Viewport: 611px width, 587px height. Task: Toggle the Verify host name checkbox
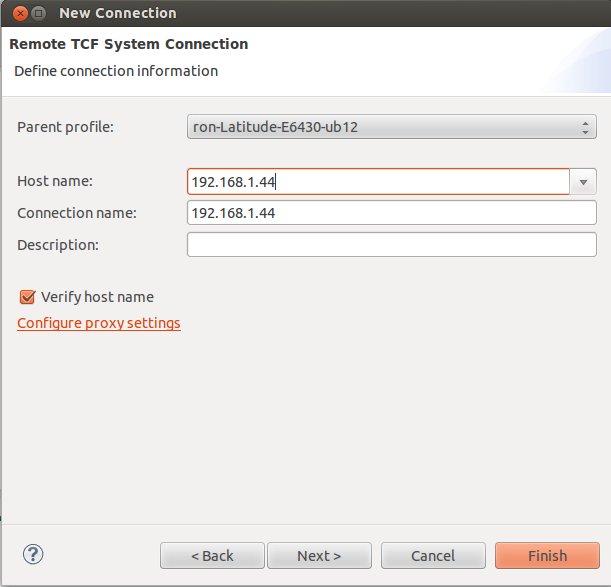click(27, 297)
